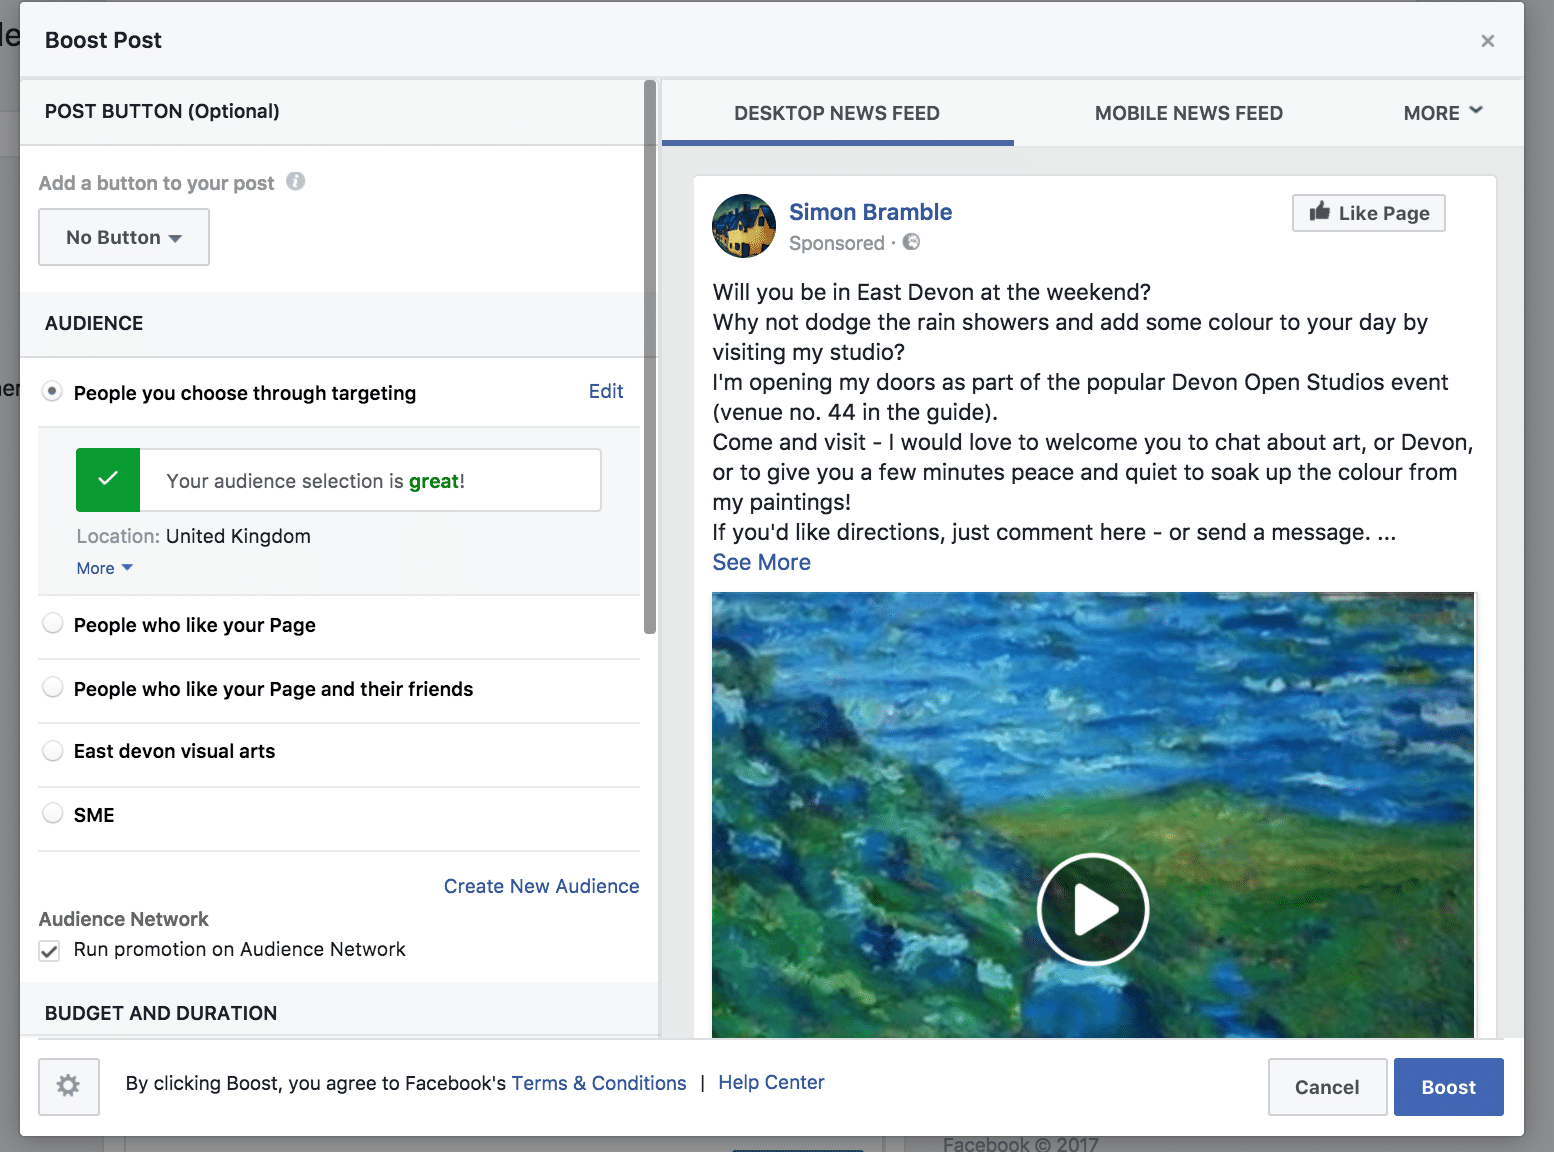Expand More audience details
Viewport: 1554px width, 1152px height.
point(104,568)
